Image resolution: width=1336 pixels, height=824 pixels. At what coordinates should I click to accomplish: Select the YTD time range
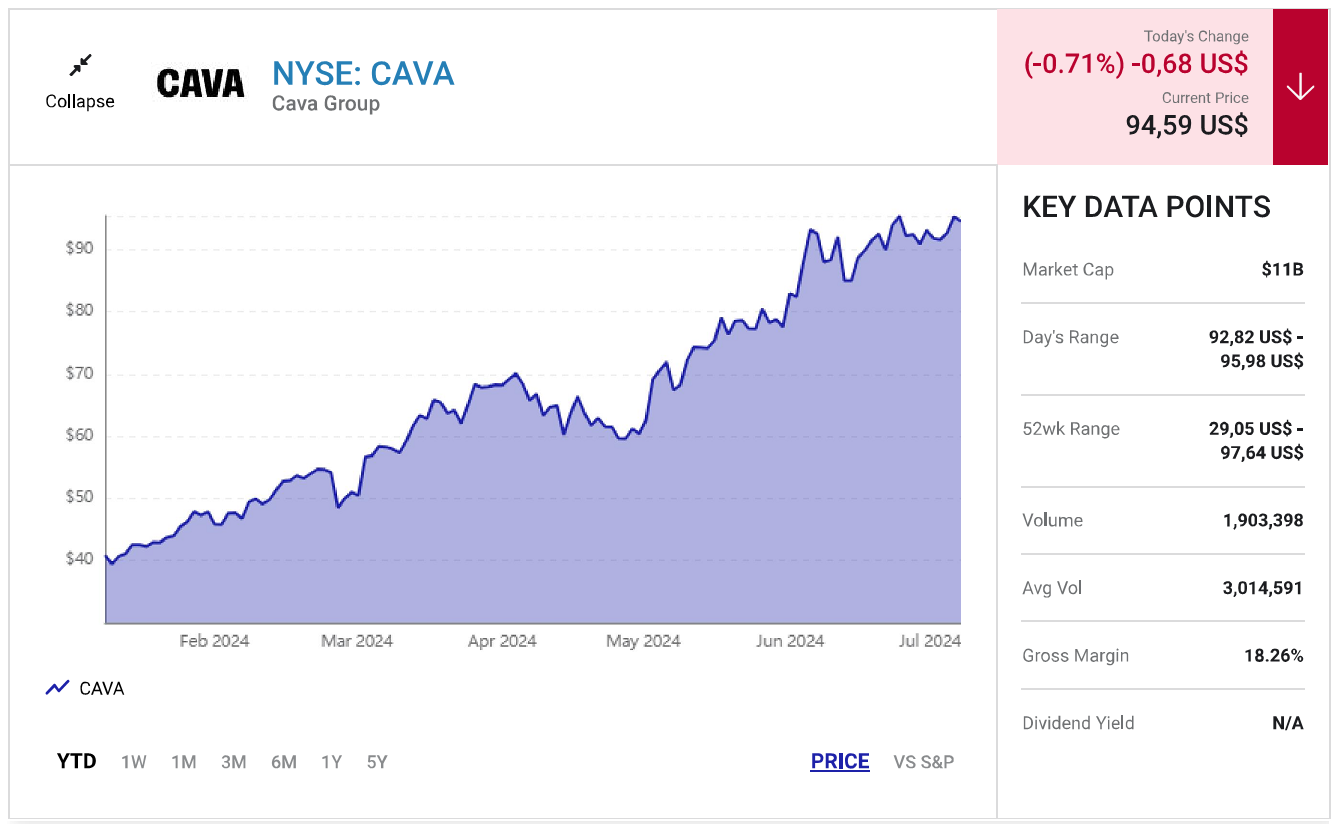coord(76,762)
